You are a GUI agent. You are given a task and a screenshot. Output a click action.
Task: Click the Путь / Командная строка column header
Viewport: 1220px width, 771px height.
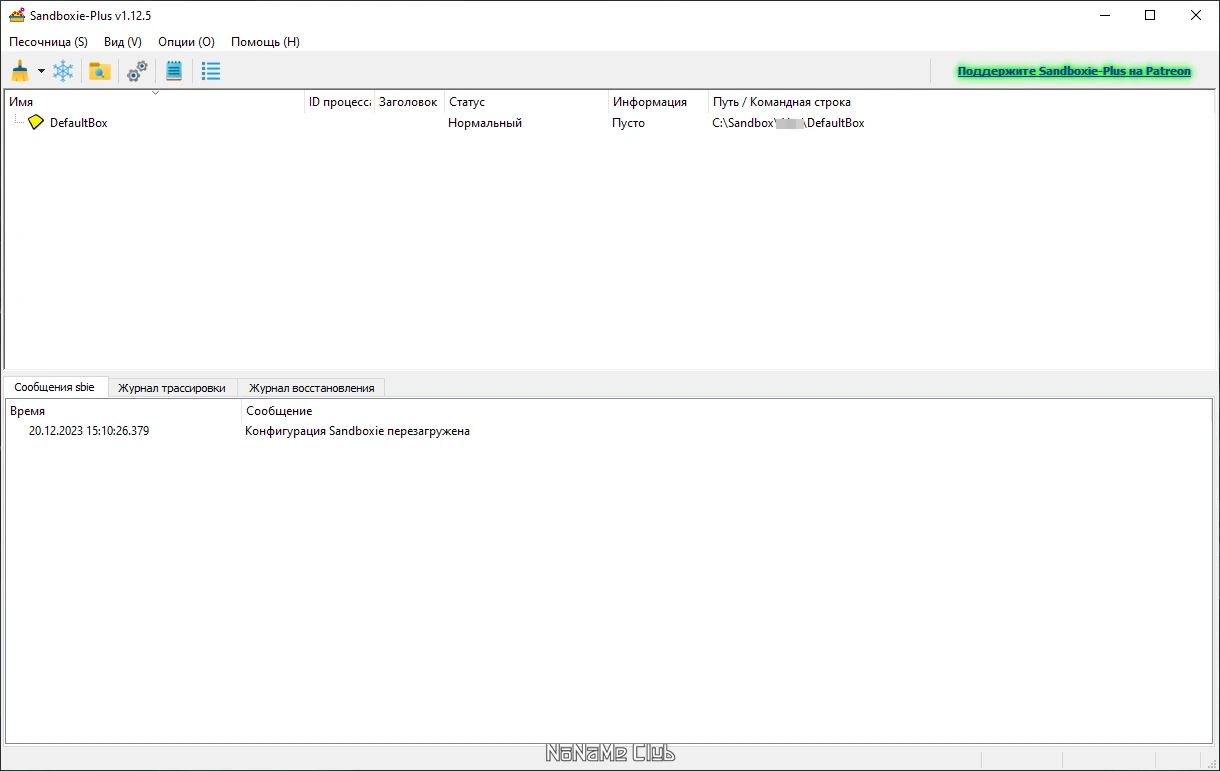(960, 102)
